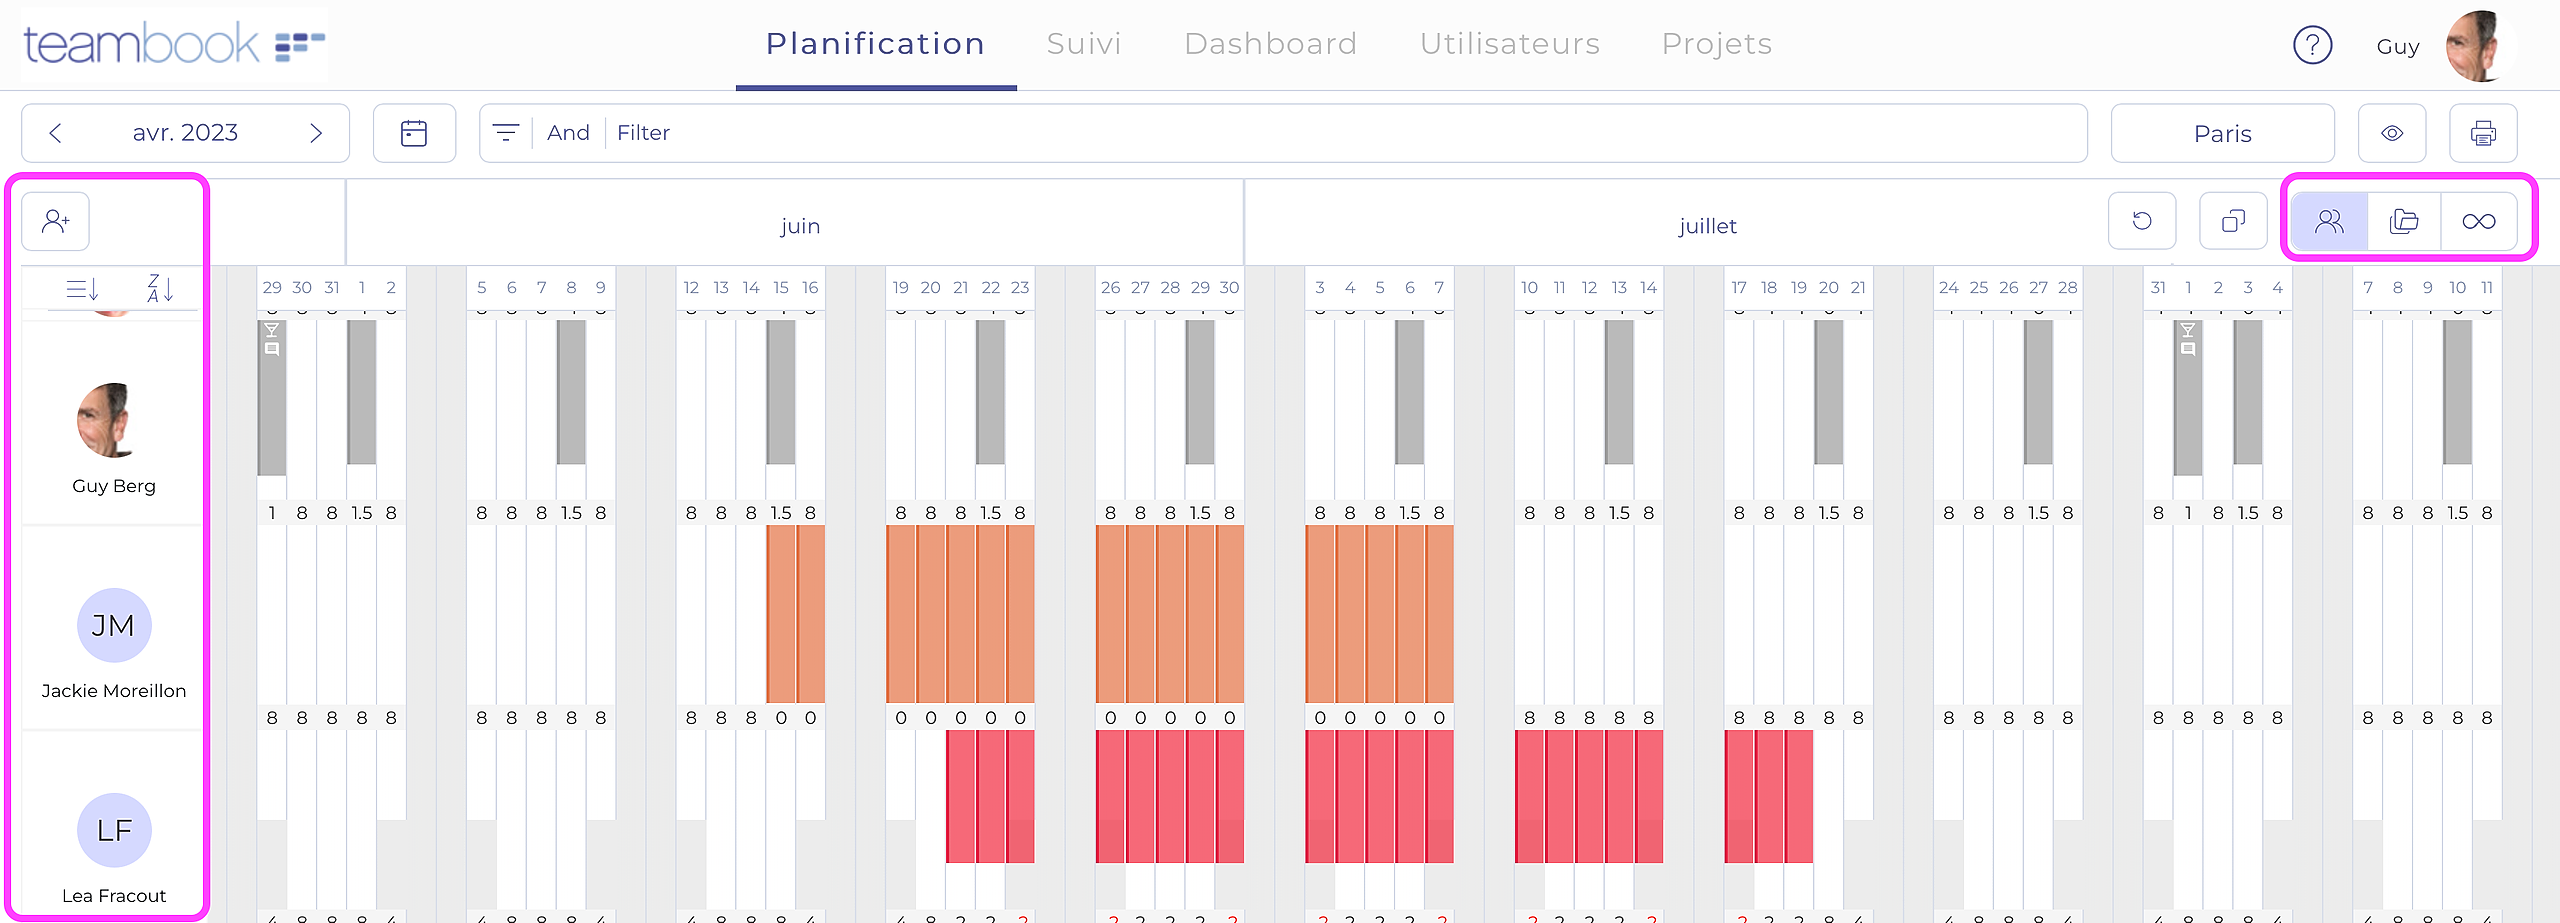Click the undo rotation icon
The width and height of the screenshot is (2560, 923).
(2142, 221)
